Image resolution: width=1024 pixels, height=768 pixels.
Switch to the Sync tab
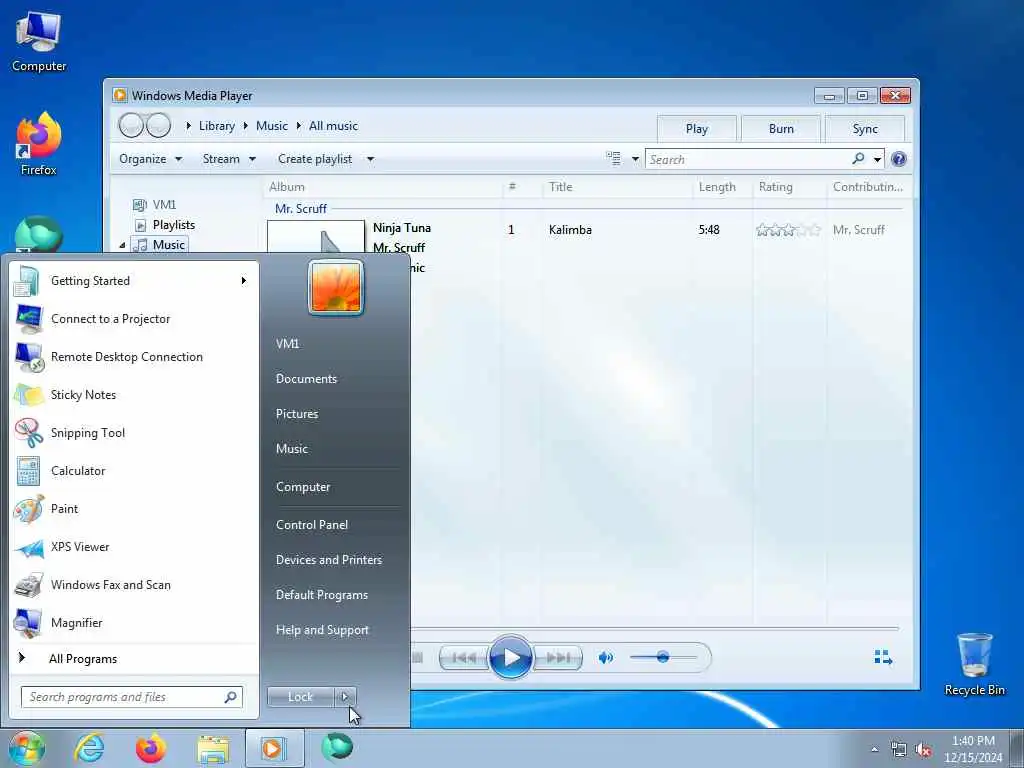pyautogui.click(x=865, y=129)
